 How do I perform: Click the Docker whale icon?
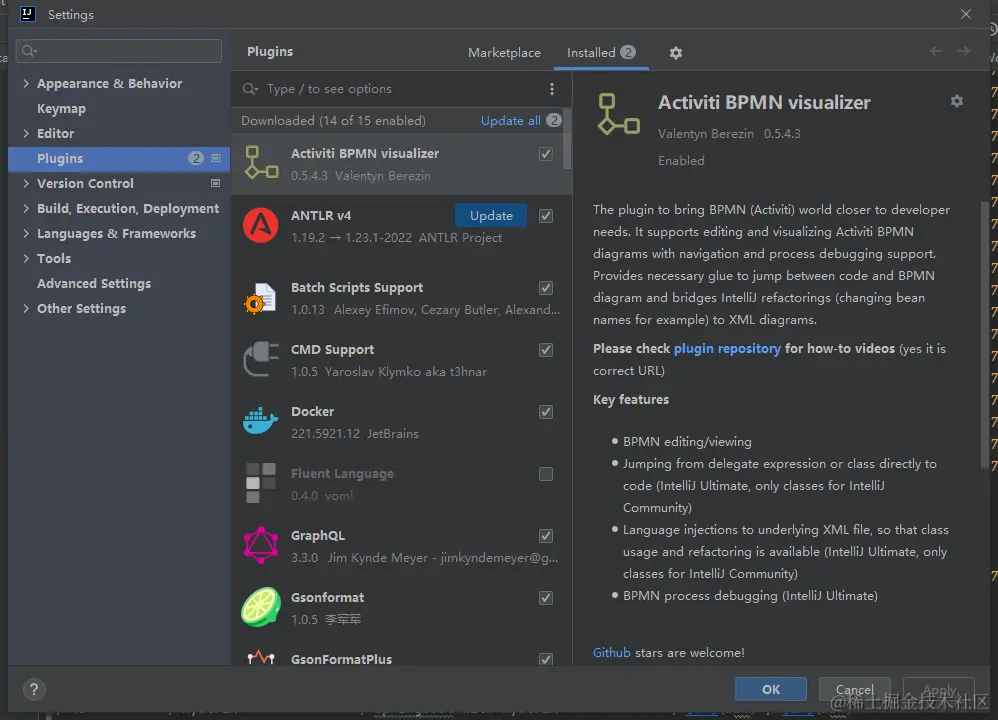click(x=260, y=421)
